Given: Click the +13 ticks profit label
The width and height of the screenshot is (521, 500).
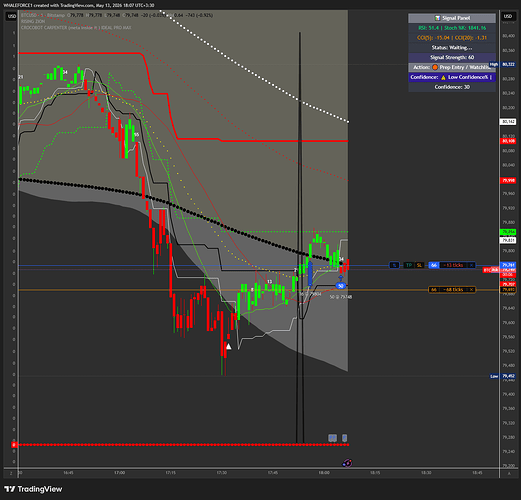Looking at the screenshot, I should (x=453, y=265).
